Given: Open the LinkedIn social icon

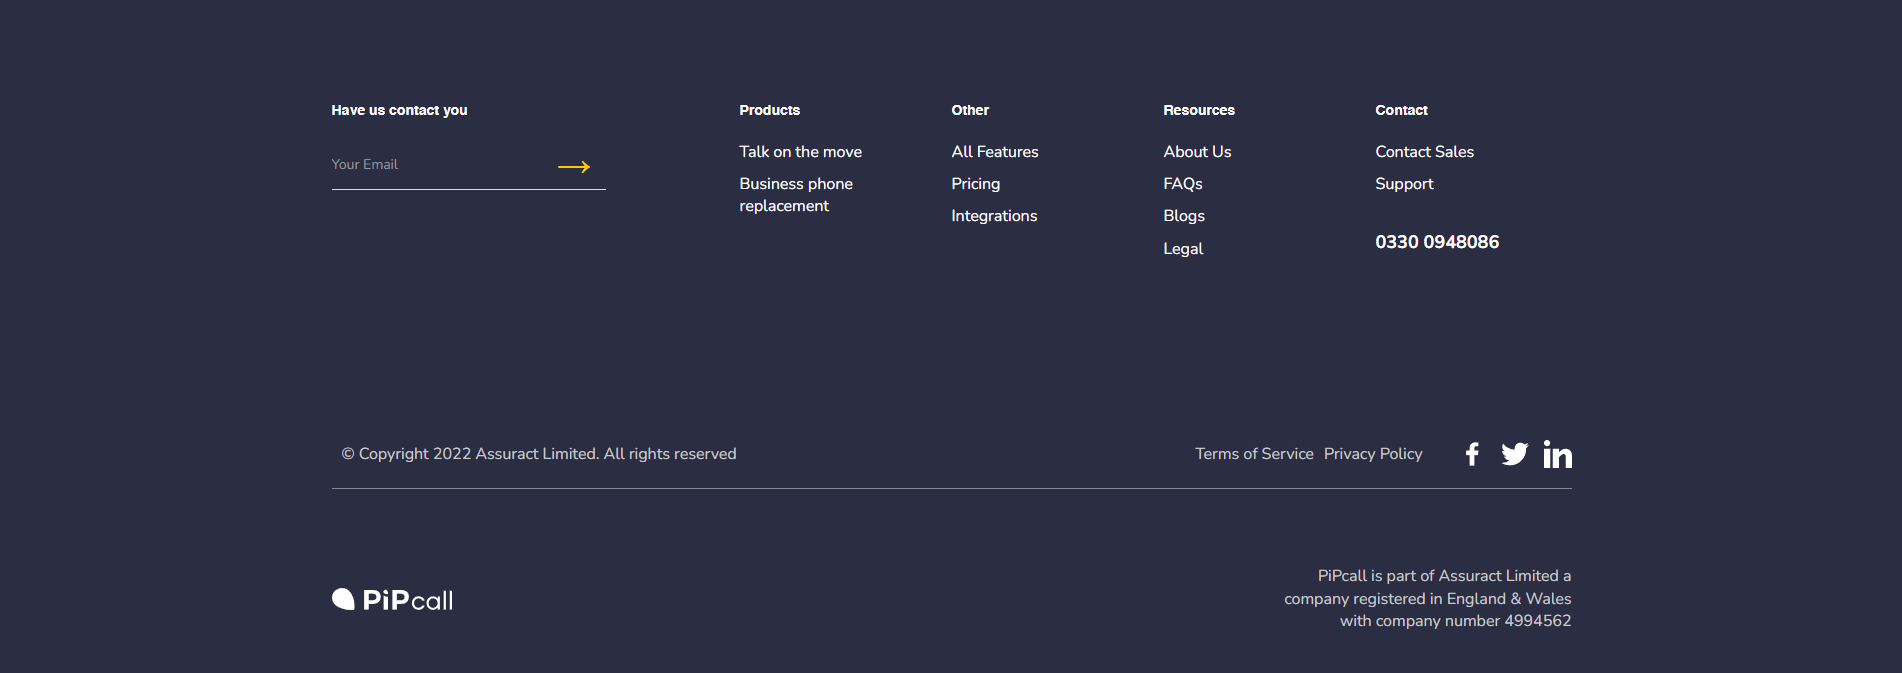Looking at the screenshot, I should 1557,454.
